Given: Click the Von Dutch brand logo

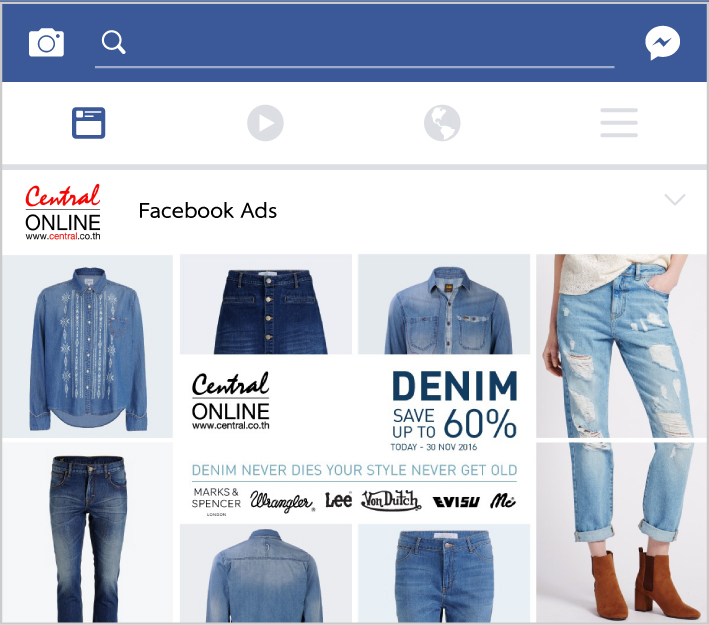Looking at the screenshot, I should pos(391,501).
